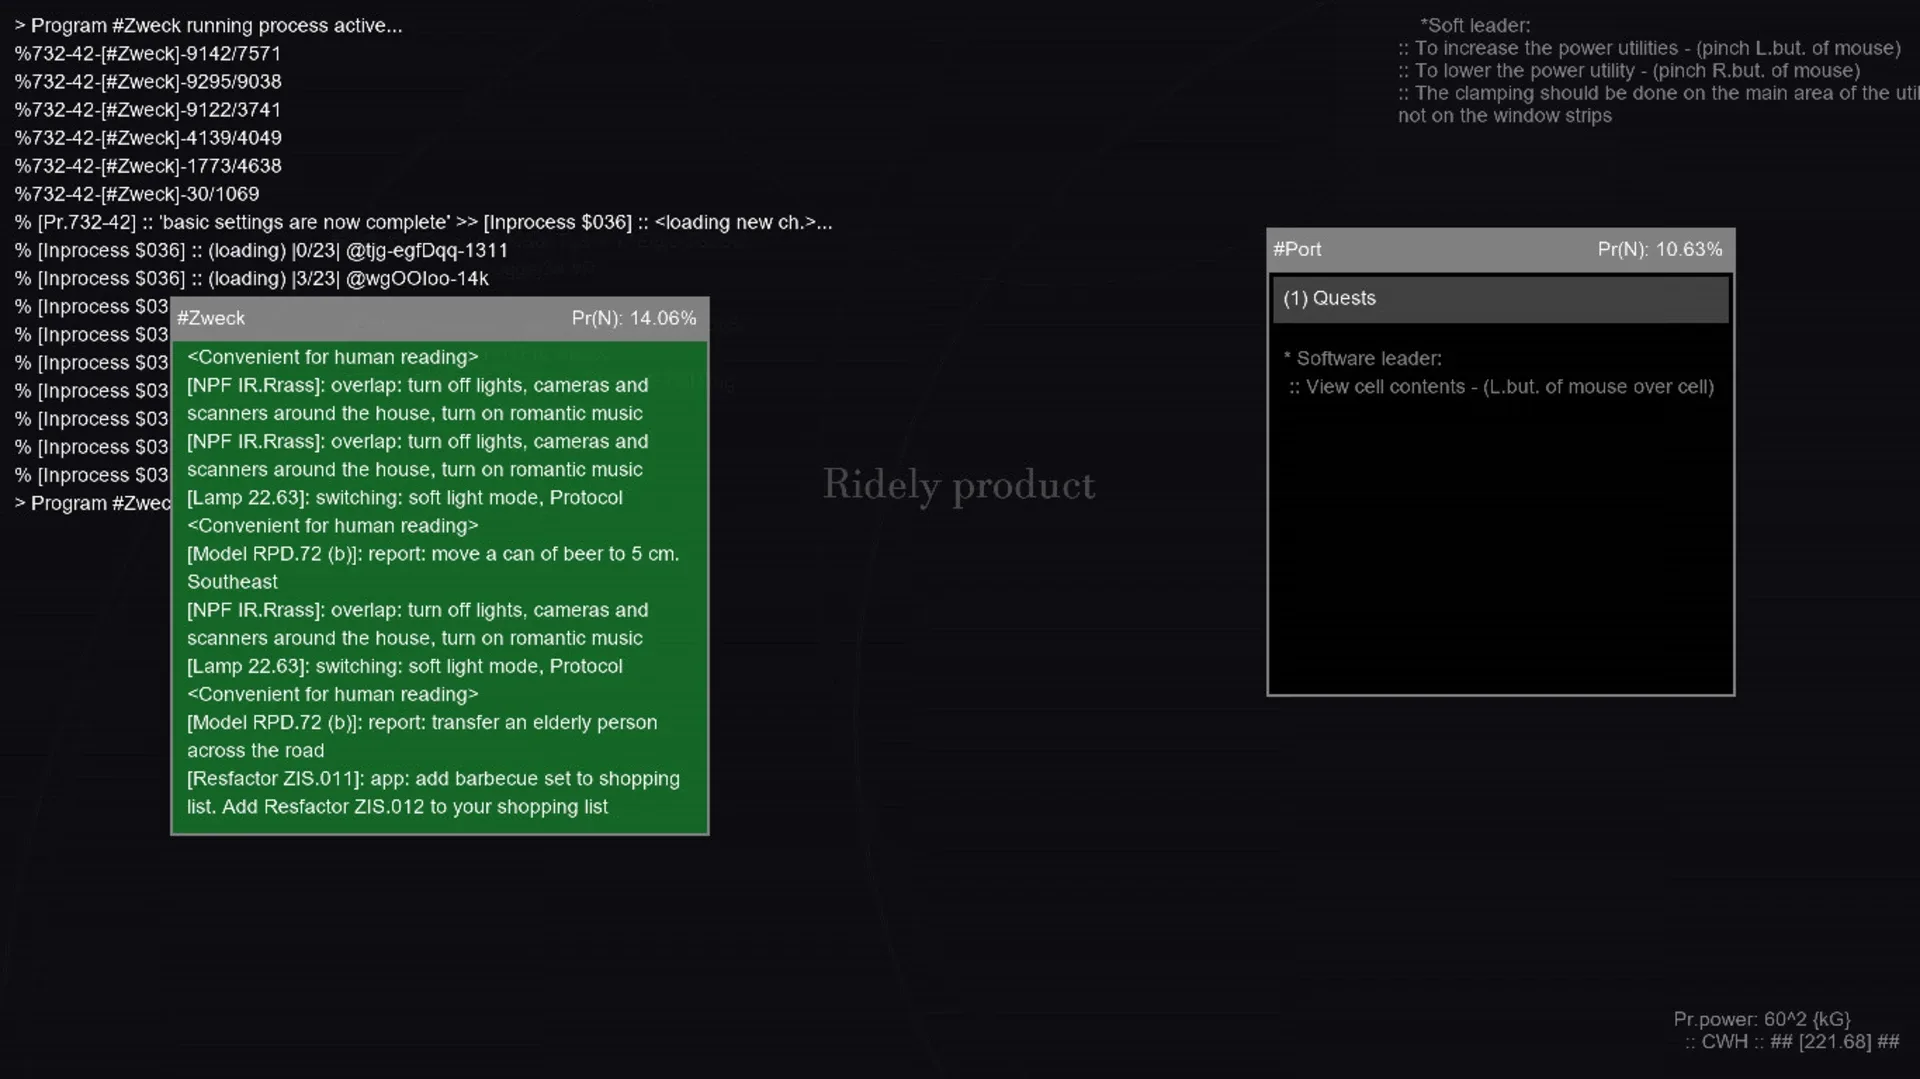1920x1079 pixels.
Task: Click the last Lamp 22.63 switching line
Action: coord(404,667)
